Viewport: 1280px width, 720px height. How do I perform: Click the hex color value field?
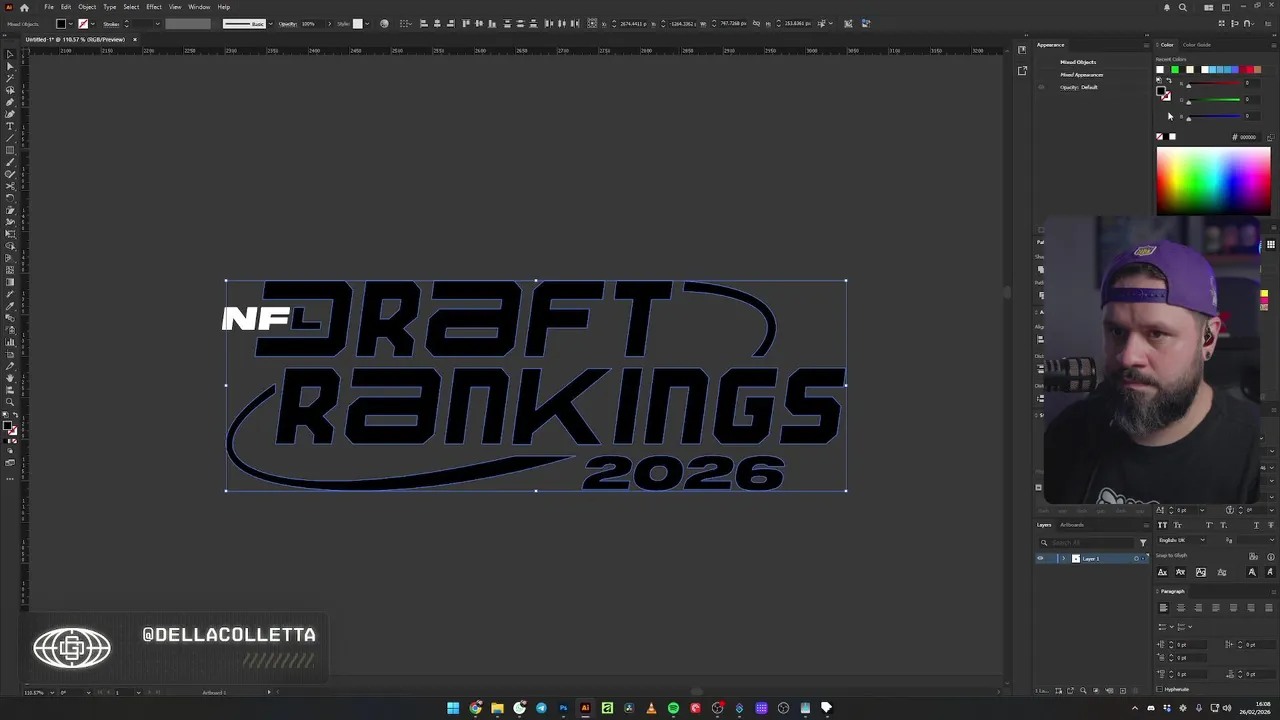[1248, 137]
